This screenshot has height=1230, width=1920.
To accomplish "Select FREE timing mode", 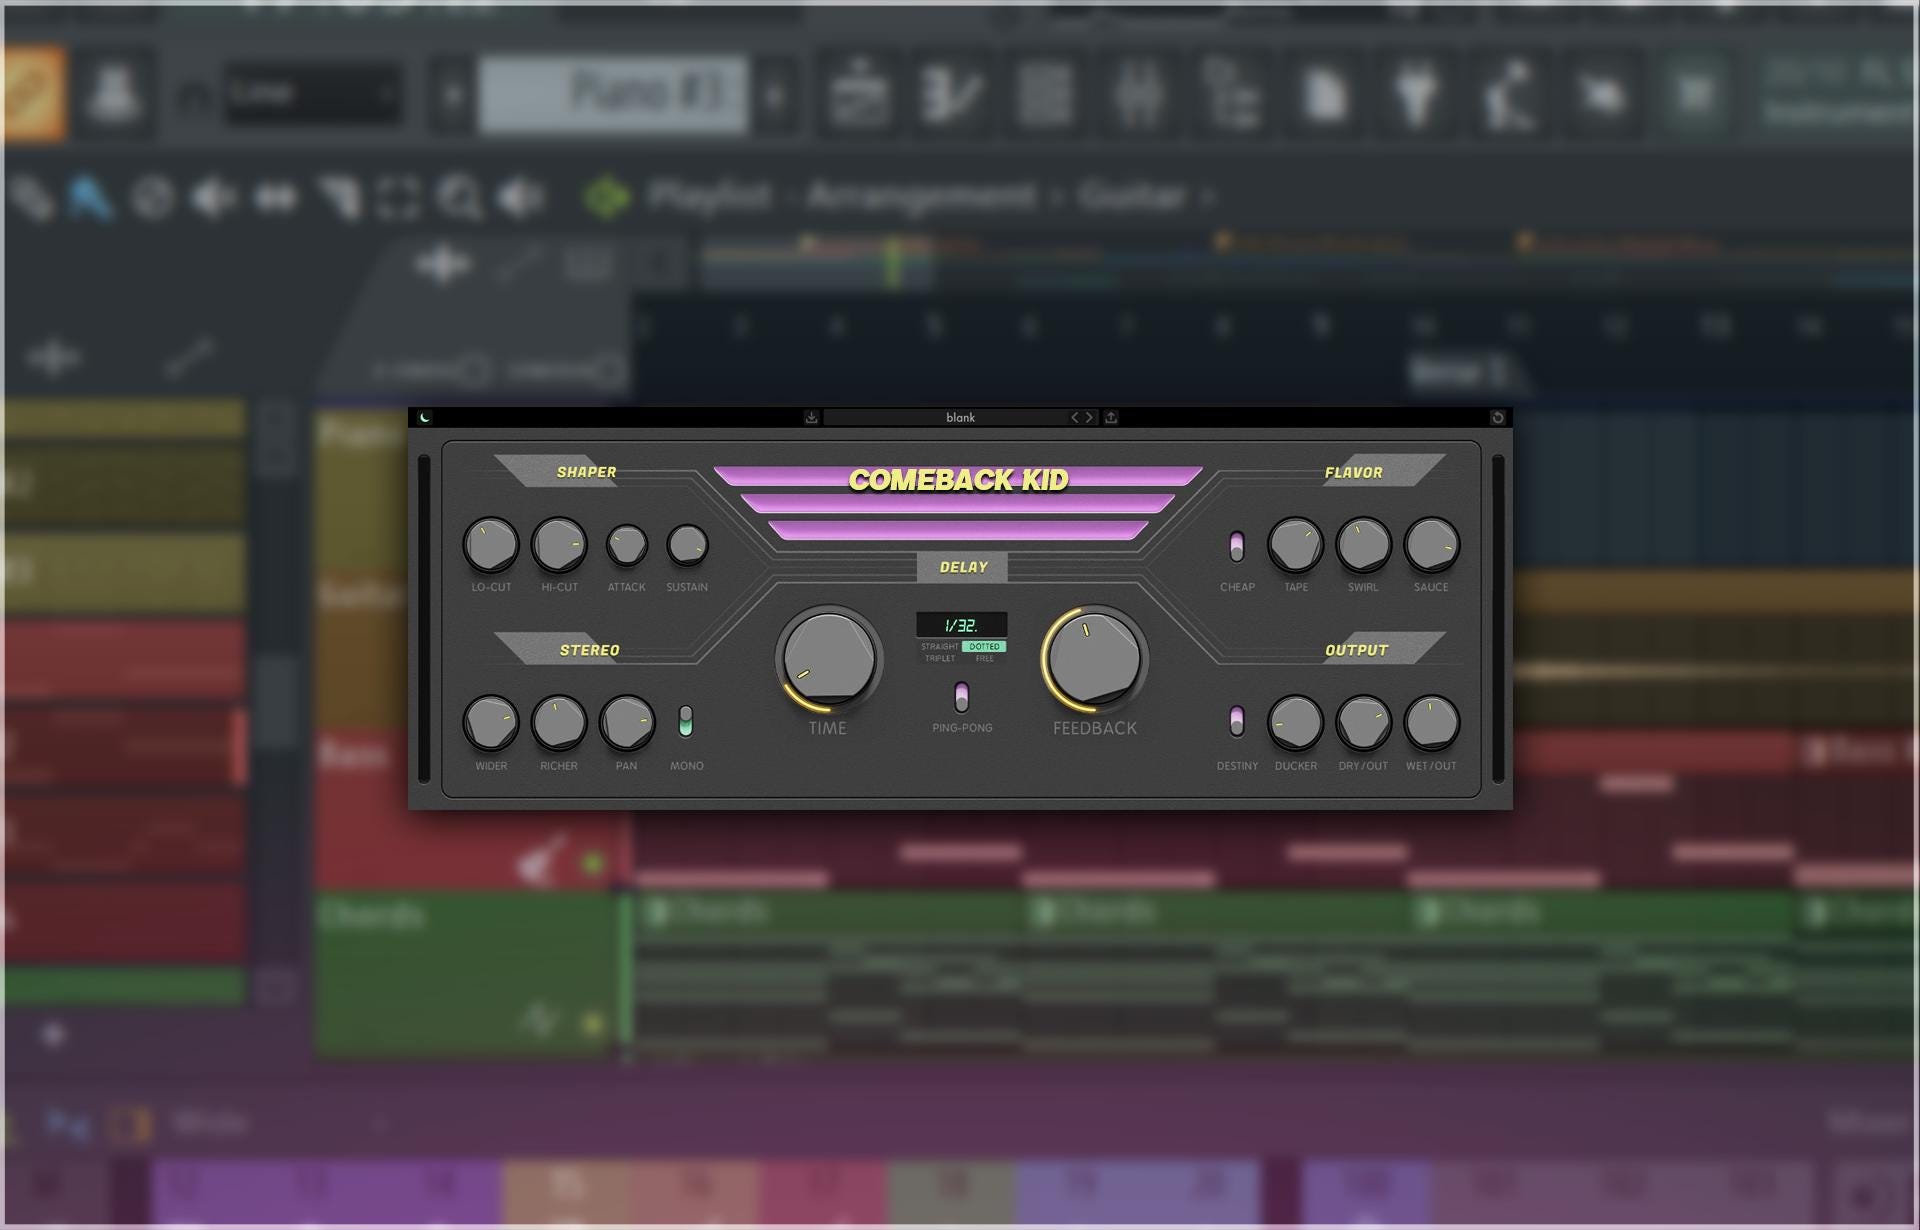I will tap(984, 658).
